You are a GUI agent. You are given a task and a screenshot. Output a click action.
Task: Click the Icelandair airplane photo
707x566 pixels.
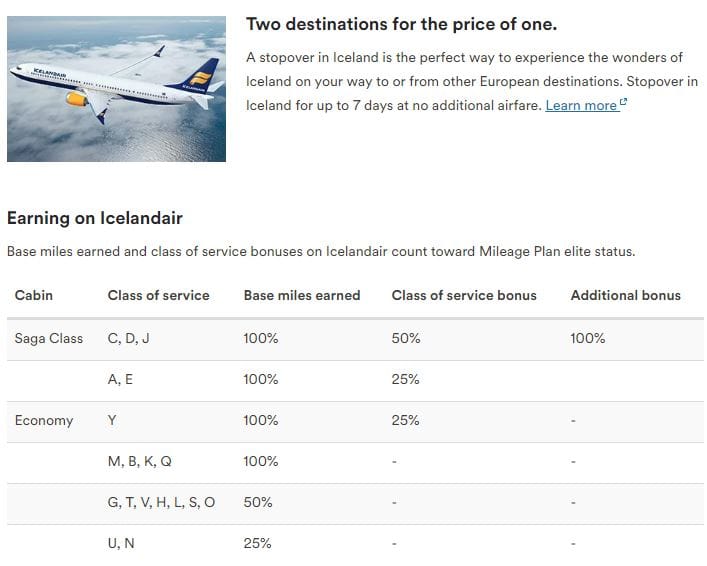(x=116, y=88)
